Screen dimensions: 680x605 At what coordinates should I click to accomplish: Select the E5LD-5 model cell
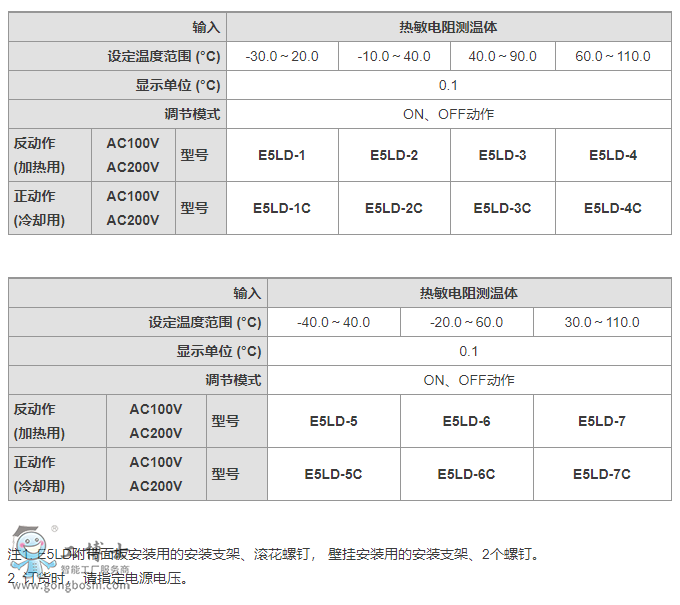[333, 421]
